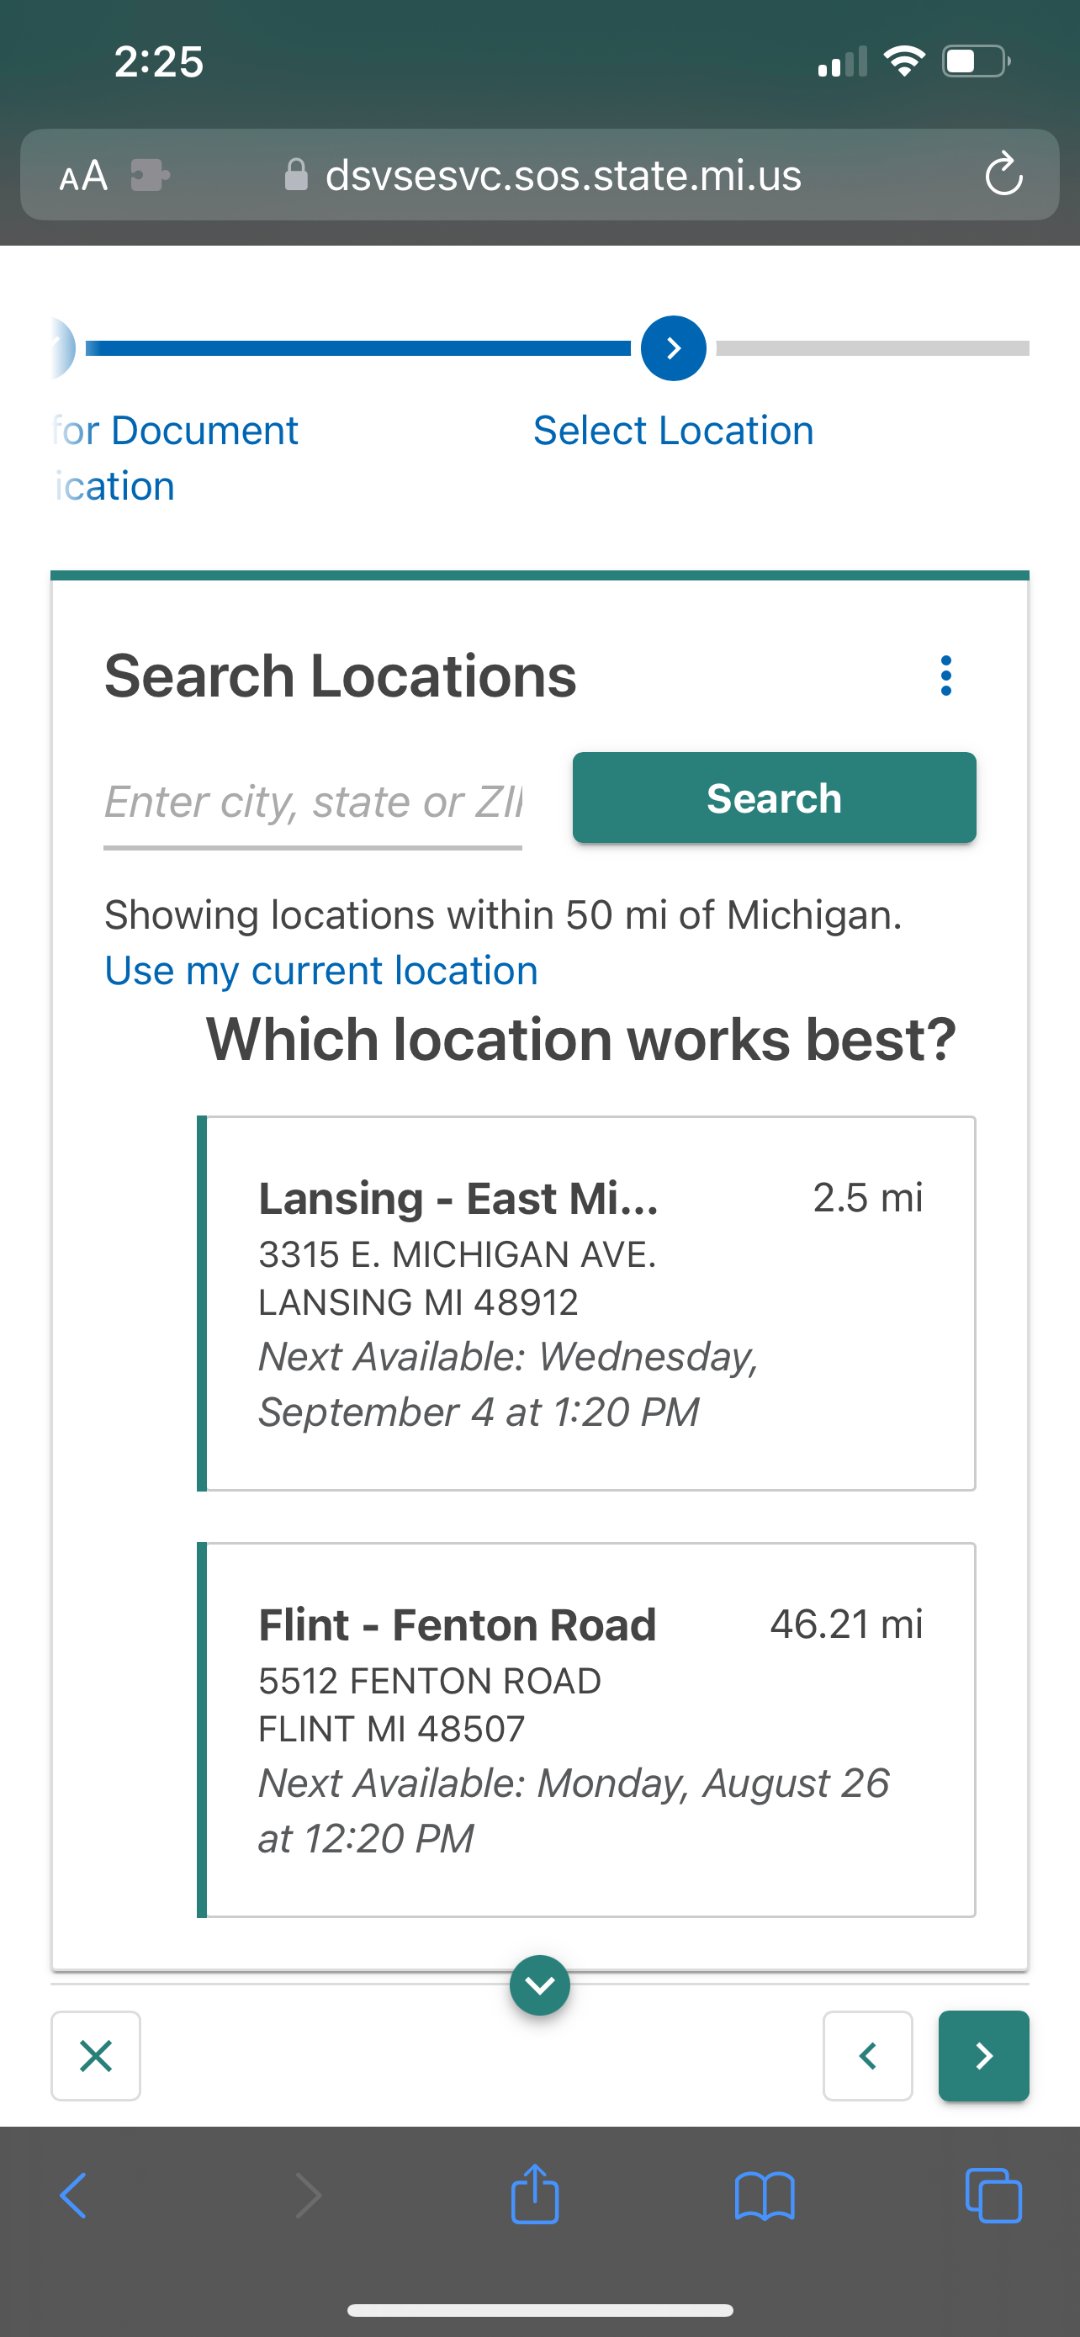Viewport: 1080px width, 2337px height.
Task: Go back with Safari back arrow
Action: 74,2196
